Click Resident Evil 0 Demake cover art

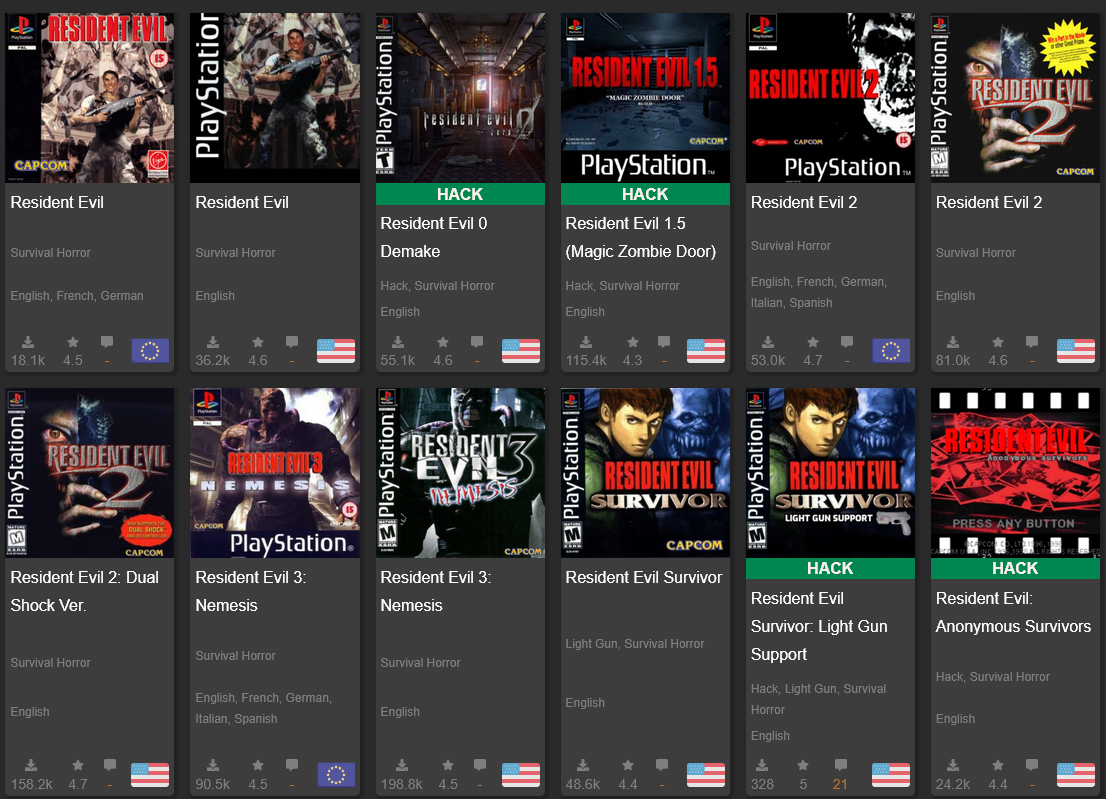point(460,98)
